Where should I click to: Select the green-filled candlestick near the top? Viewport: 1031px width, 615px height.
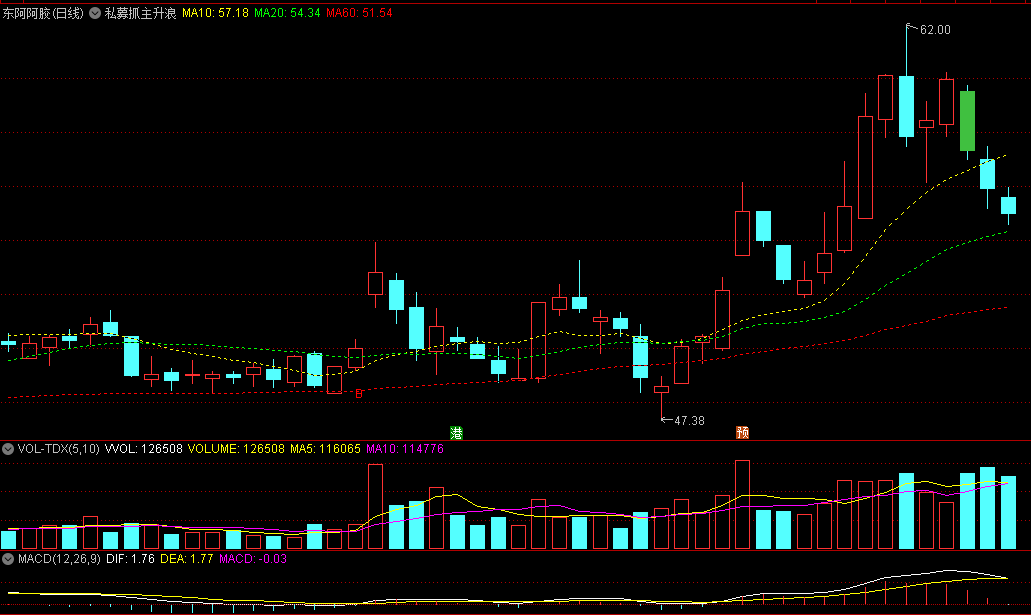point(967,121)
